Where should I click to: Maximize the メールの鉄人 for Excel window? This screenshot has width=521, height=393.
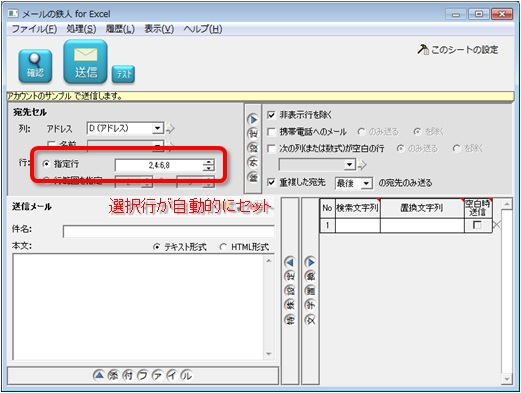(479, 14)
